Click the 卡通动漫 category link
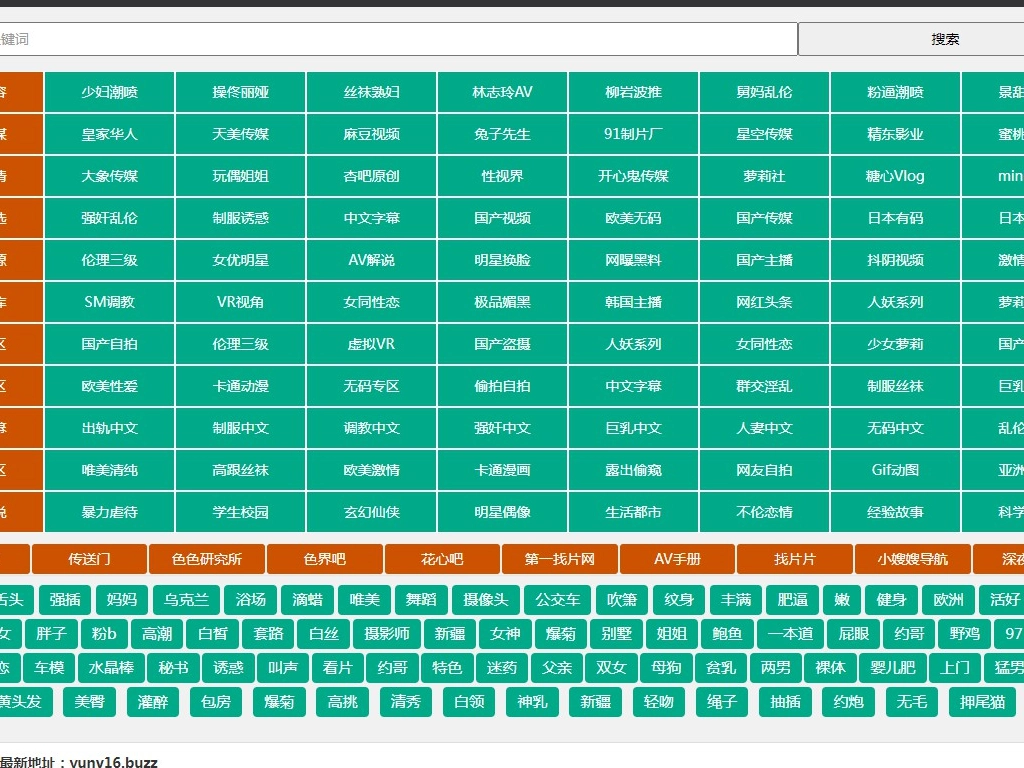Screen dimensions: 1024x768 click(241, 386)
